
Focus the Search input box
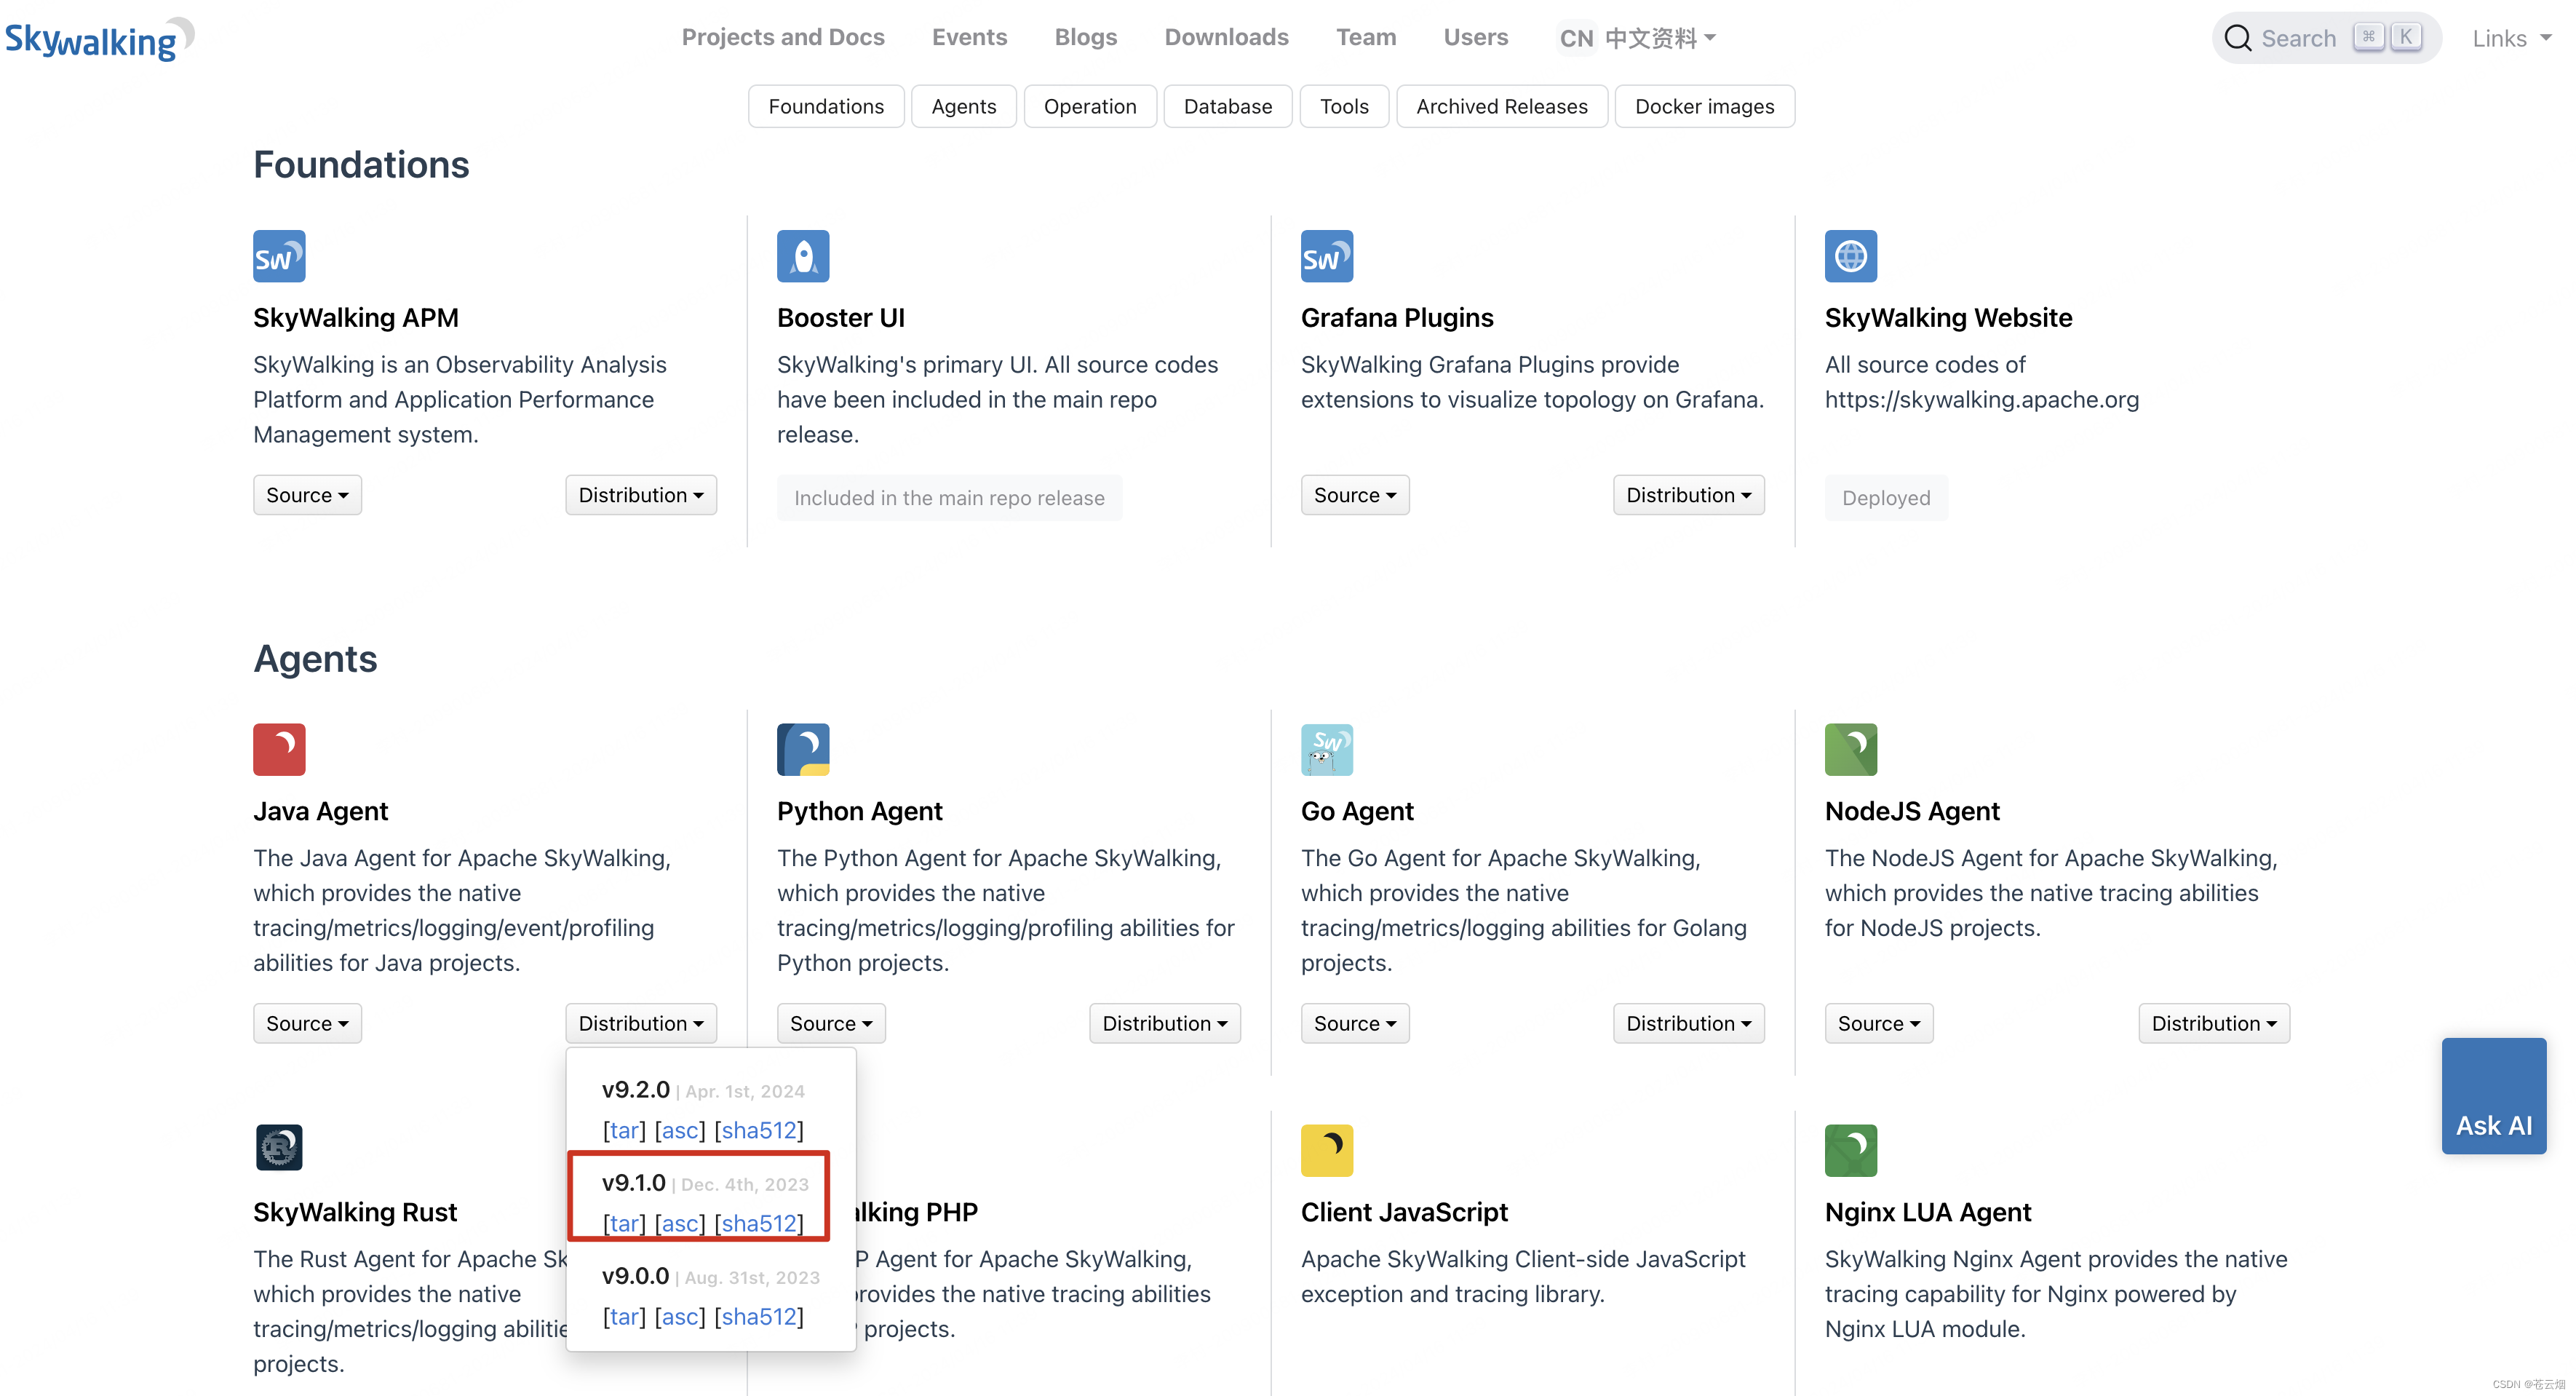[x=2299, y=38]
